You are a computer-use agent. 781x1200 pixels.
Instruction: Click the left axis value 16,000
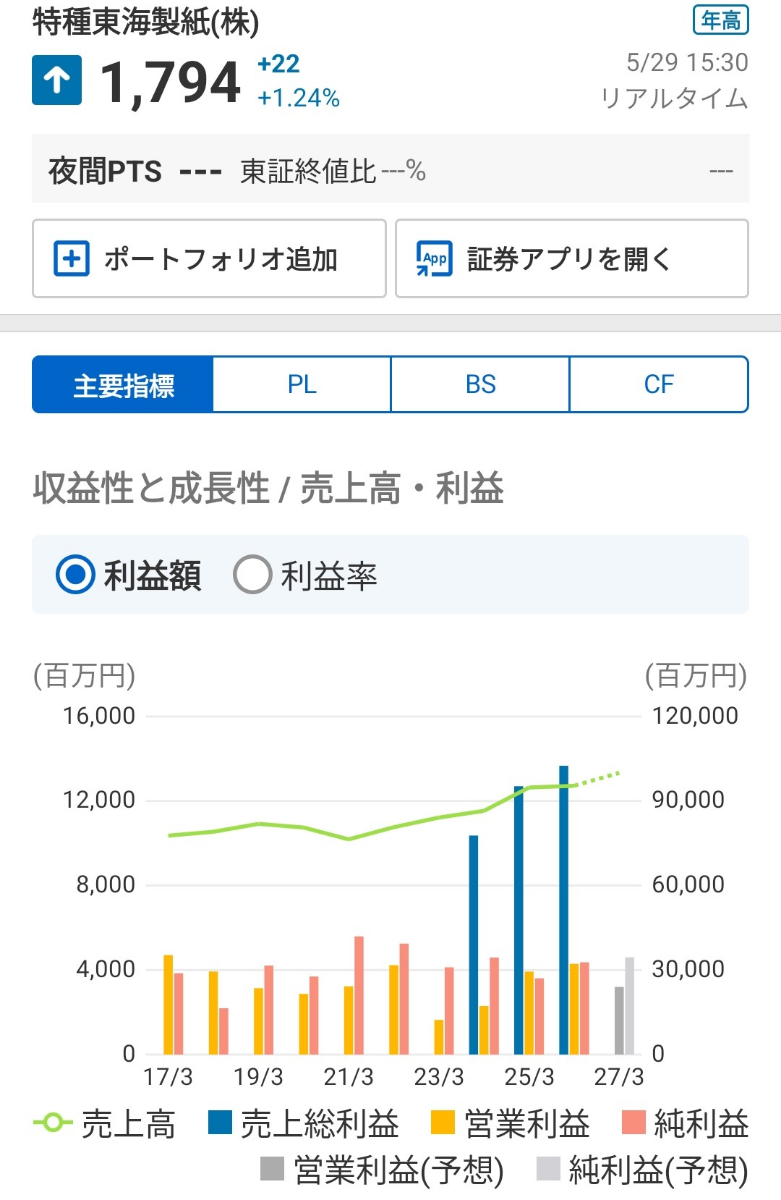pyautogui.click(x=98, y=716)
